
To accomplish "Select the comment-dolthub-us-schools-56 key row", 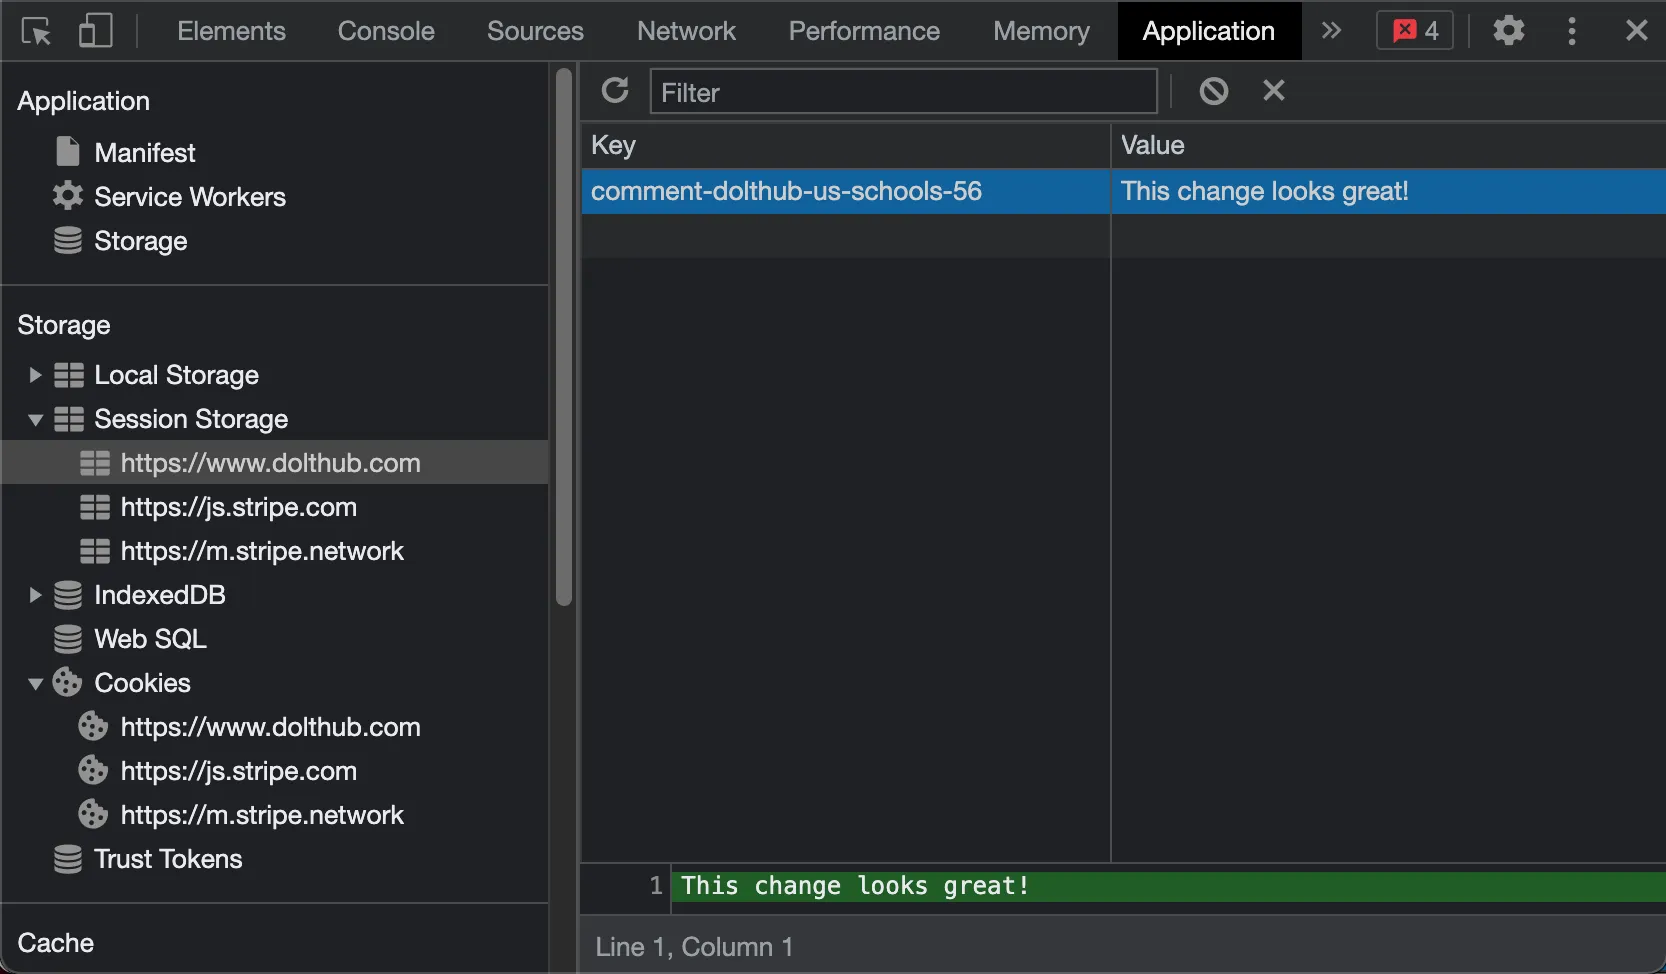I will point(786,191).
